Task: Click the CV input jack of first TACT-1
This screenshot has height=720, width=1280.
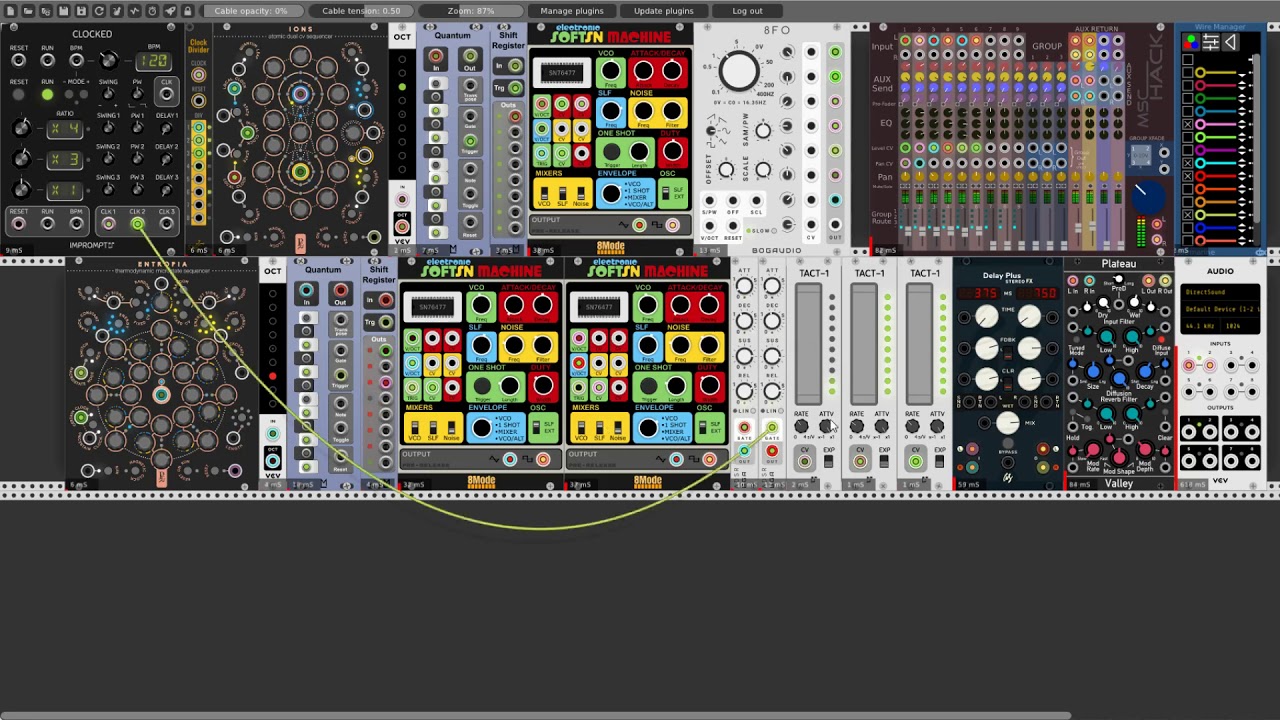Action: pos(804,462)
